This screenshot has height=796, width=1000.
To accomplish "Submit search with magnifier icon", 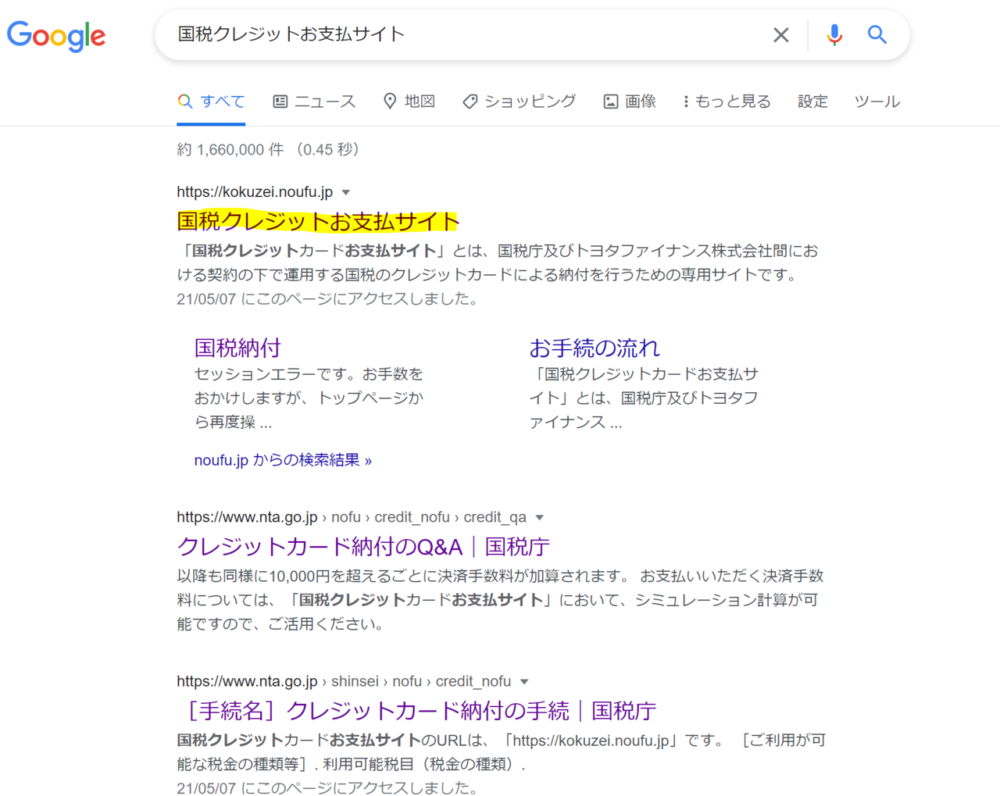I will [x=877, y=34].
